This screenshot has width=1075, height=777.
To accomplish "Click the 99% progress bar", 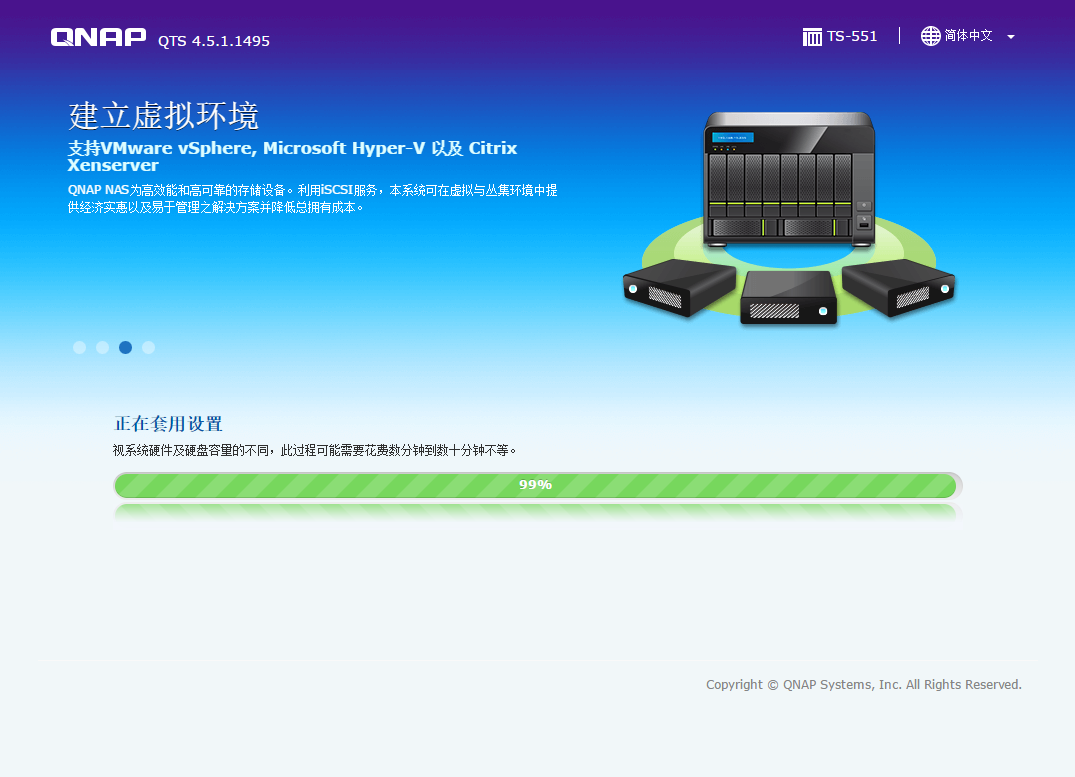I will tap(538, 485).
